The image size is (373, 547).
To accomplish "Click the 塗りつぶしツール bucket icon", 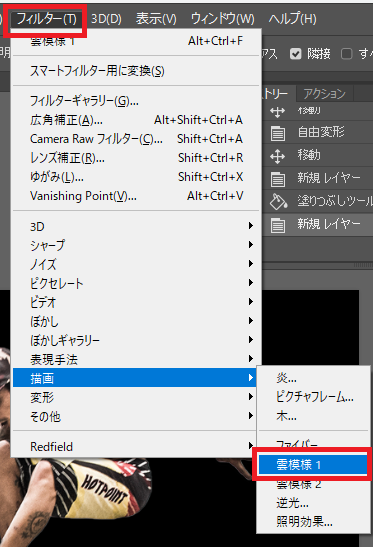I will pos(278,202).
